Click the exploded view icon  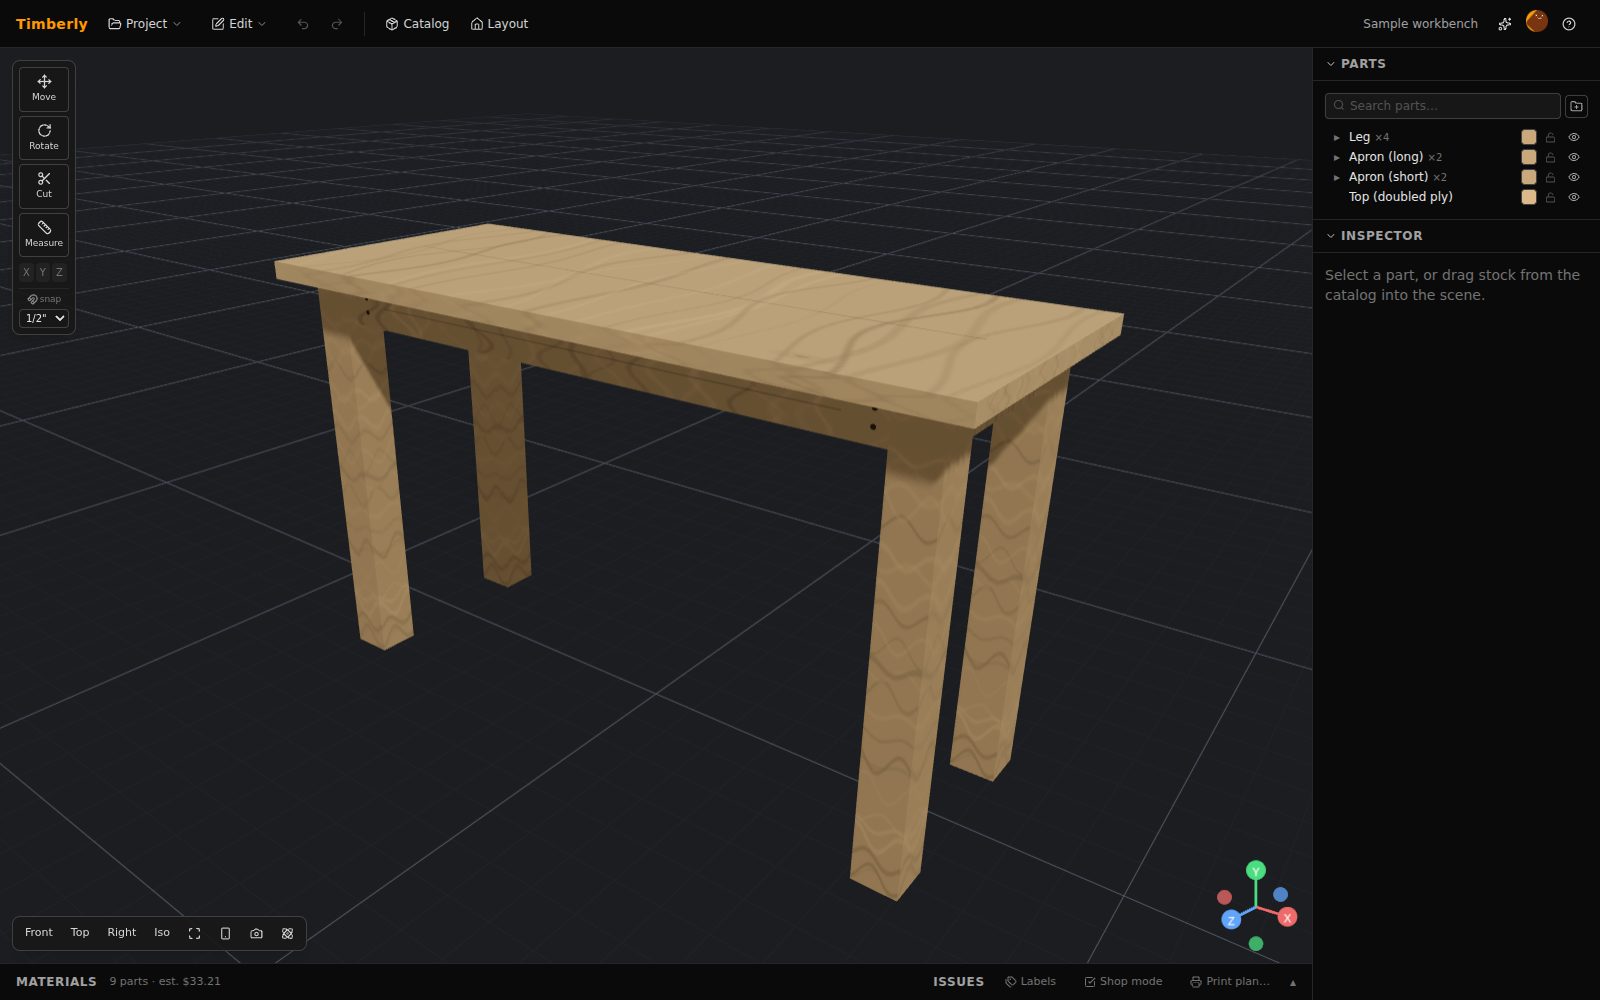click(x=288, y=933)
